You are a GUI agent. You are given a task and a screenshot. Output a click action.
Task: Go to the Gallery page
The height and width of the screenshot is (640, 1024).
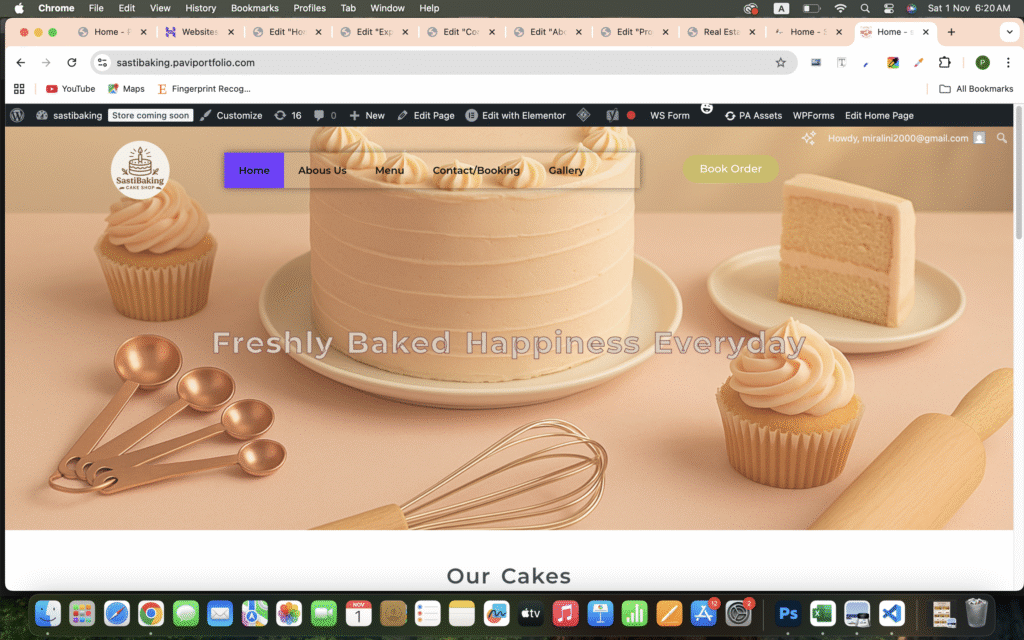tap(566, 170)
